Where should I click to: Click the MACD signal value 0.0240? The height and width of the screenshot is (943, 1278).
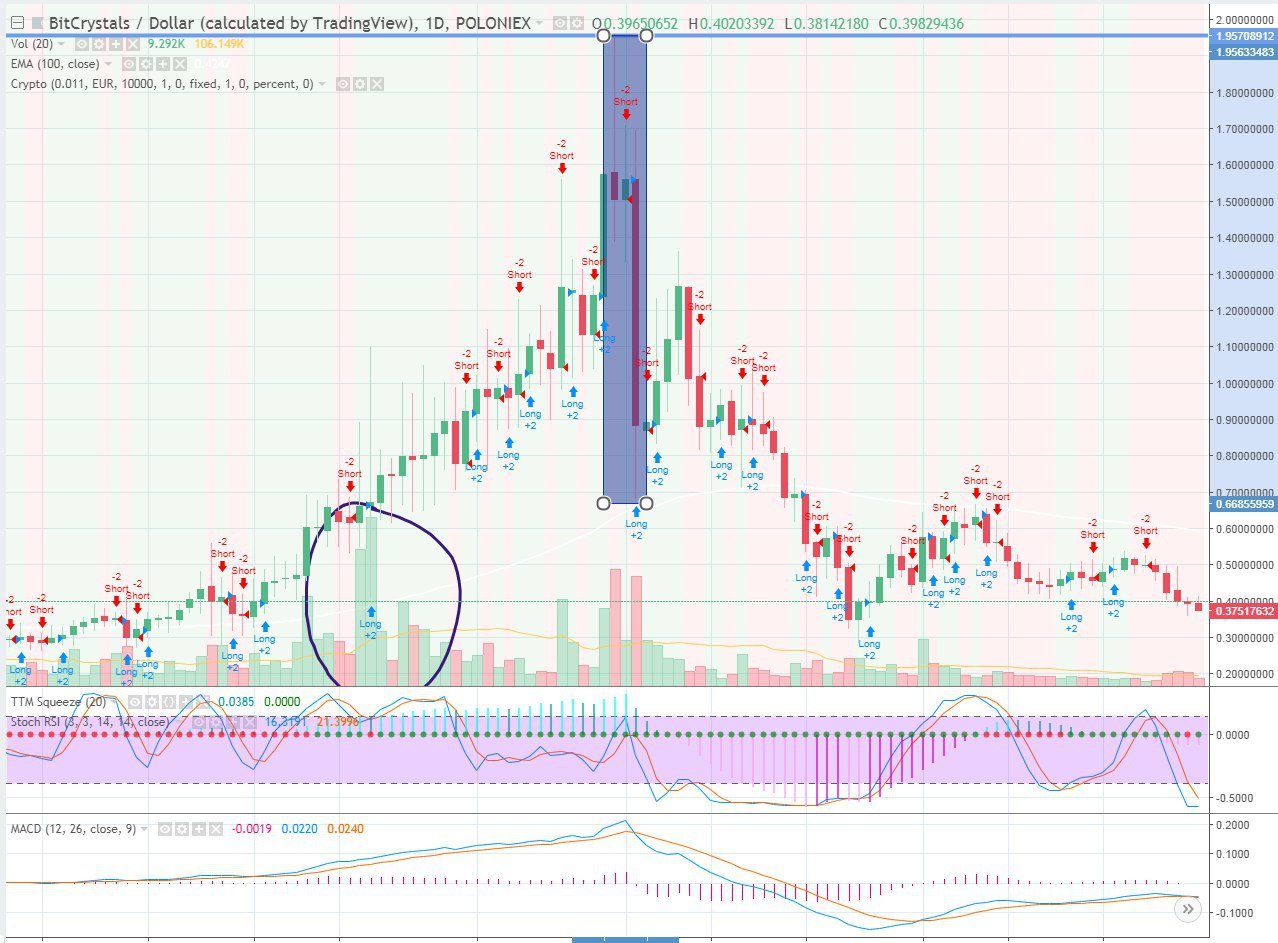pos(346,829)
